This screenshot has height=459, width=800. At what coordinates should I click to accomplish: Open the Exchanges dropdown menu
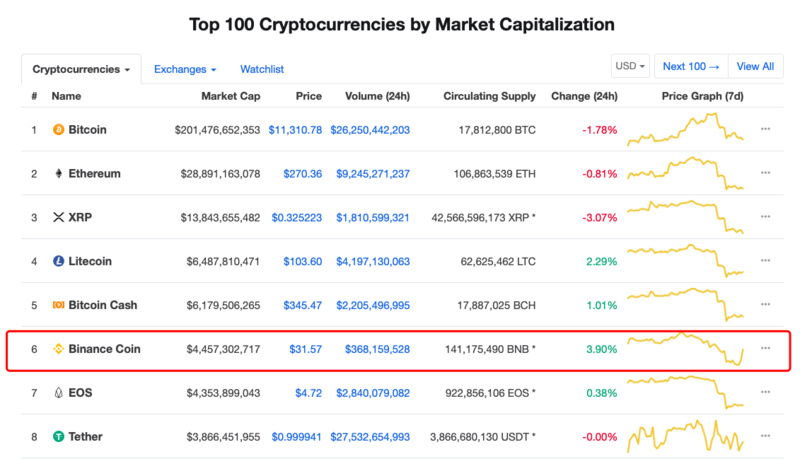coord(185,69)
